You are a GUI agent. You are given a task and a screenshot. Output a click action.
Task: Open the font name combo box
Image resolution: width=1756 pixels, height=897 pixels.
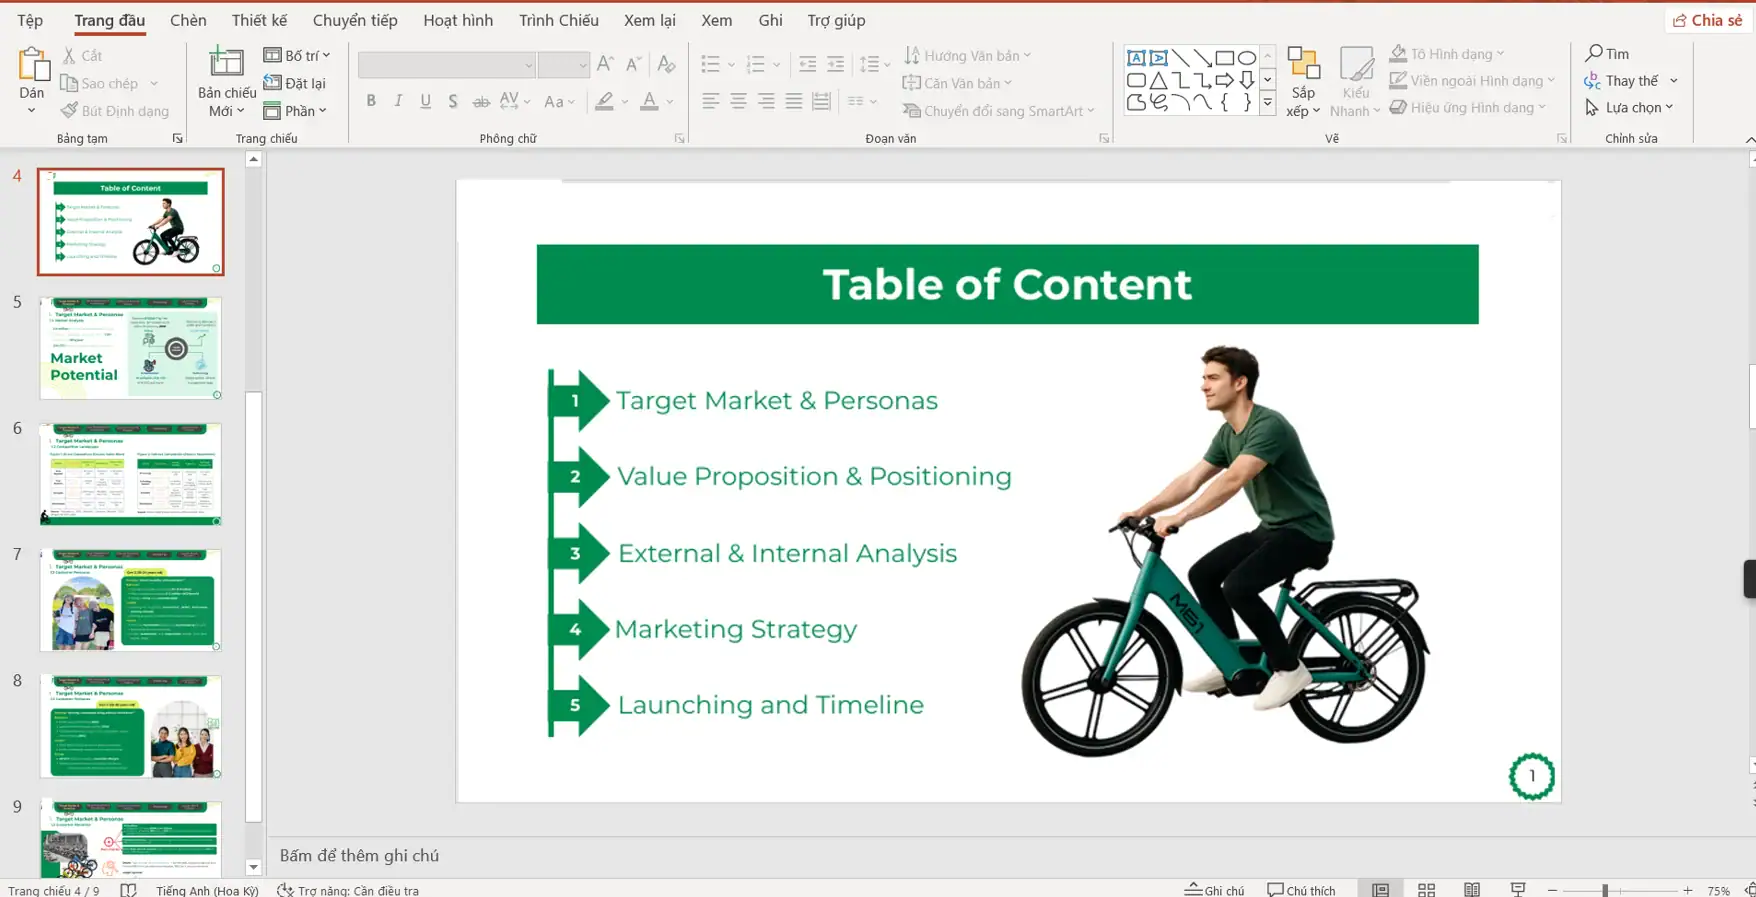click(446, 65)
